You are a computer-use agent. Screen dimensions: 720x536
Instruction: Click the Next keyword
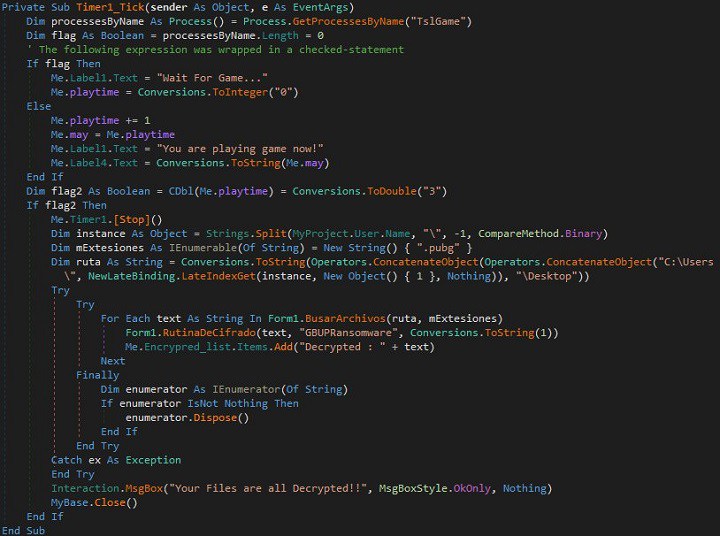coord(113,361)
